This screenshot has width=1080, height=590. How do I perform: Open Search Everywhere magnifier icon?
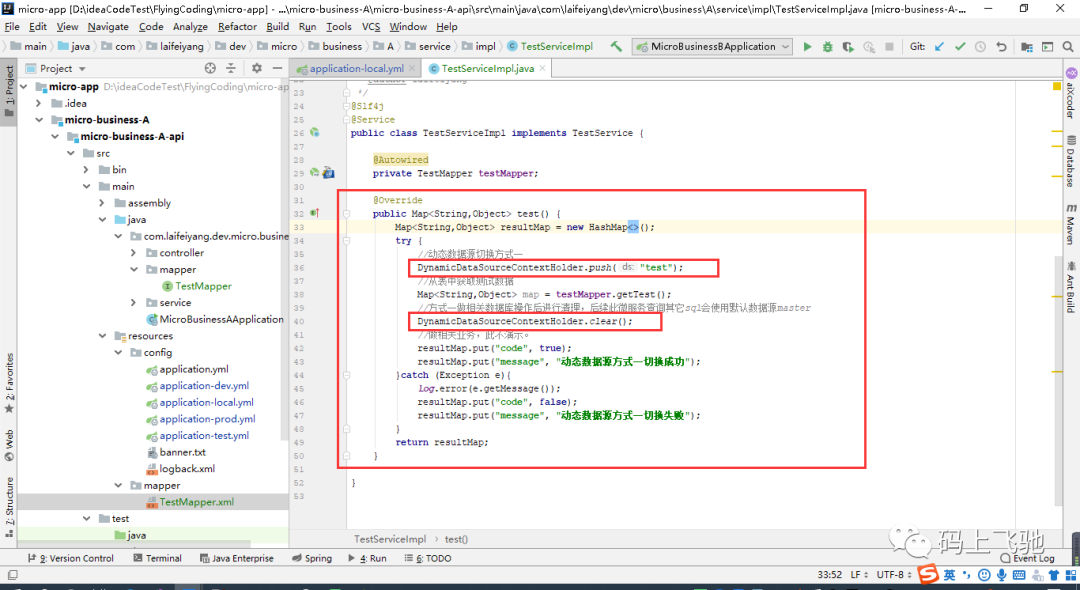1068,47
